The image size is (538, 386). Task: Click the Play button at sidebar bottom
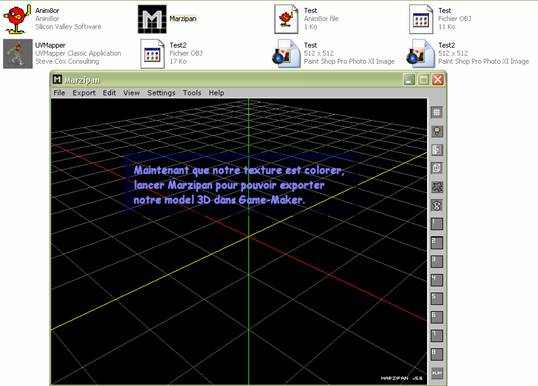tap(437, 373)
